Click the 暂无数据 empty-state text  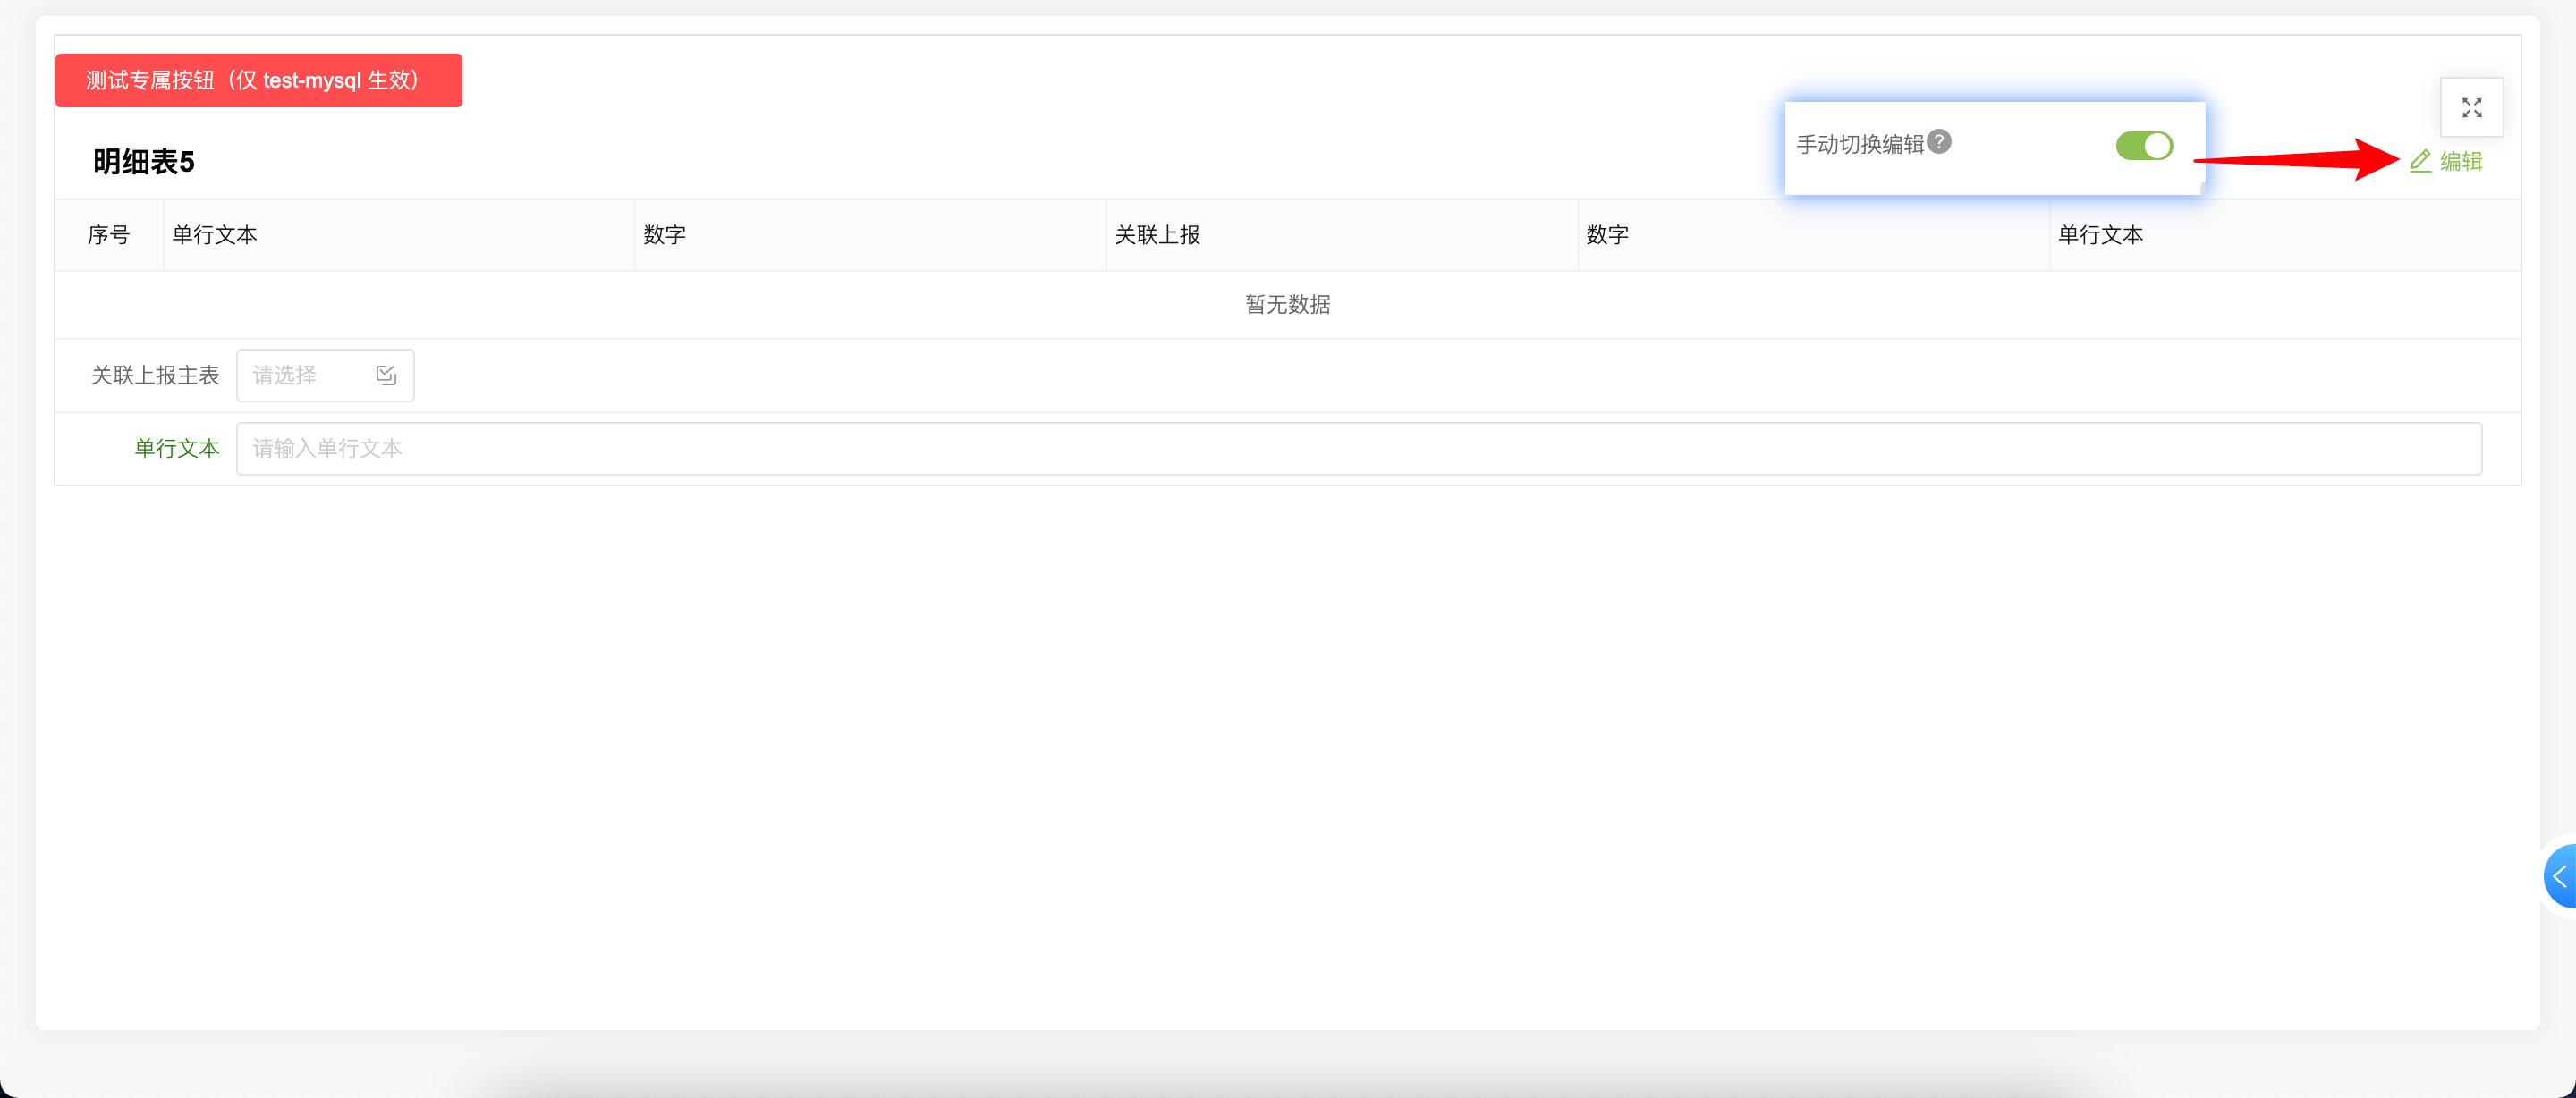tap(1287, 305)
